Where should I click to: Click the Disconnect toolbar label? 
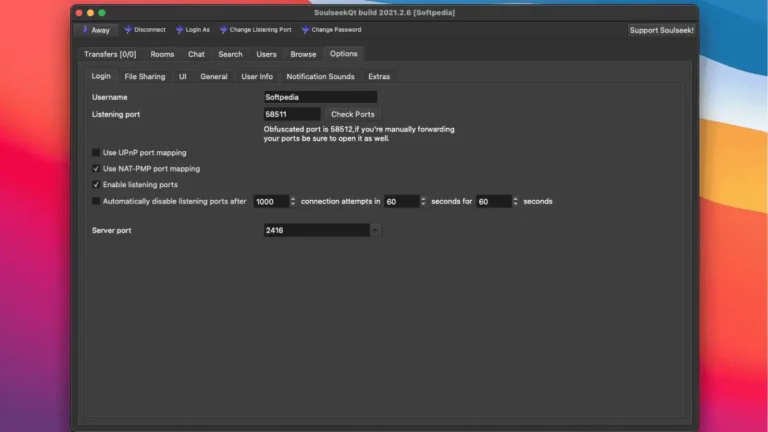coord(150,30)
